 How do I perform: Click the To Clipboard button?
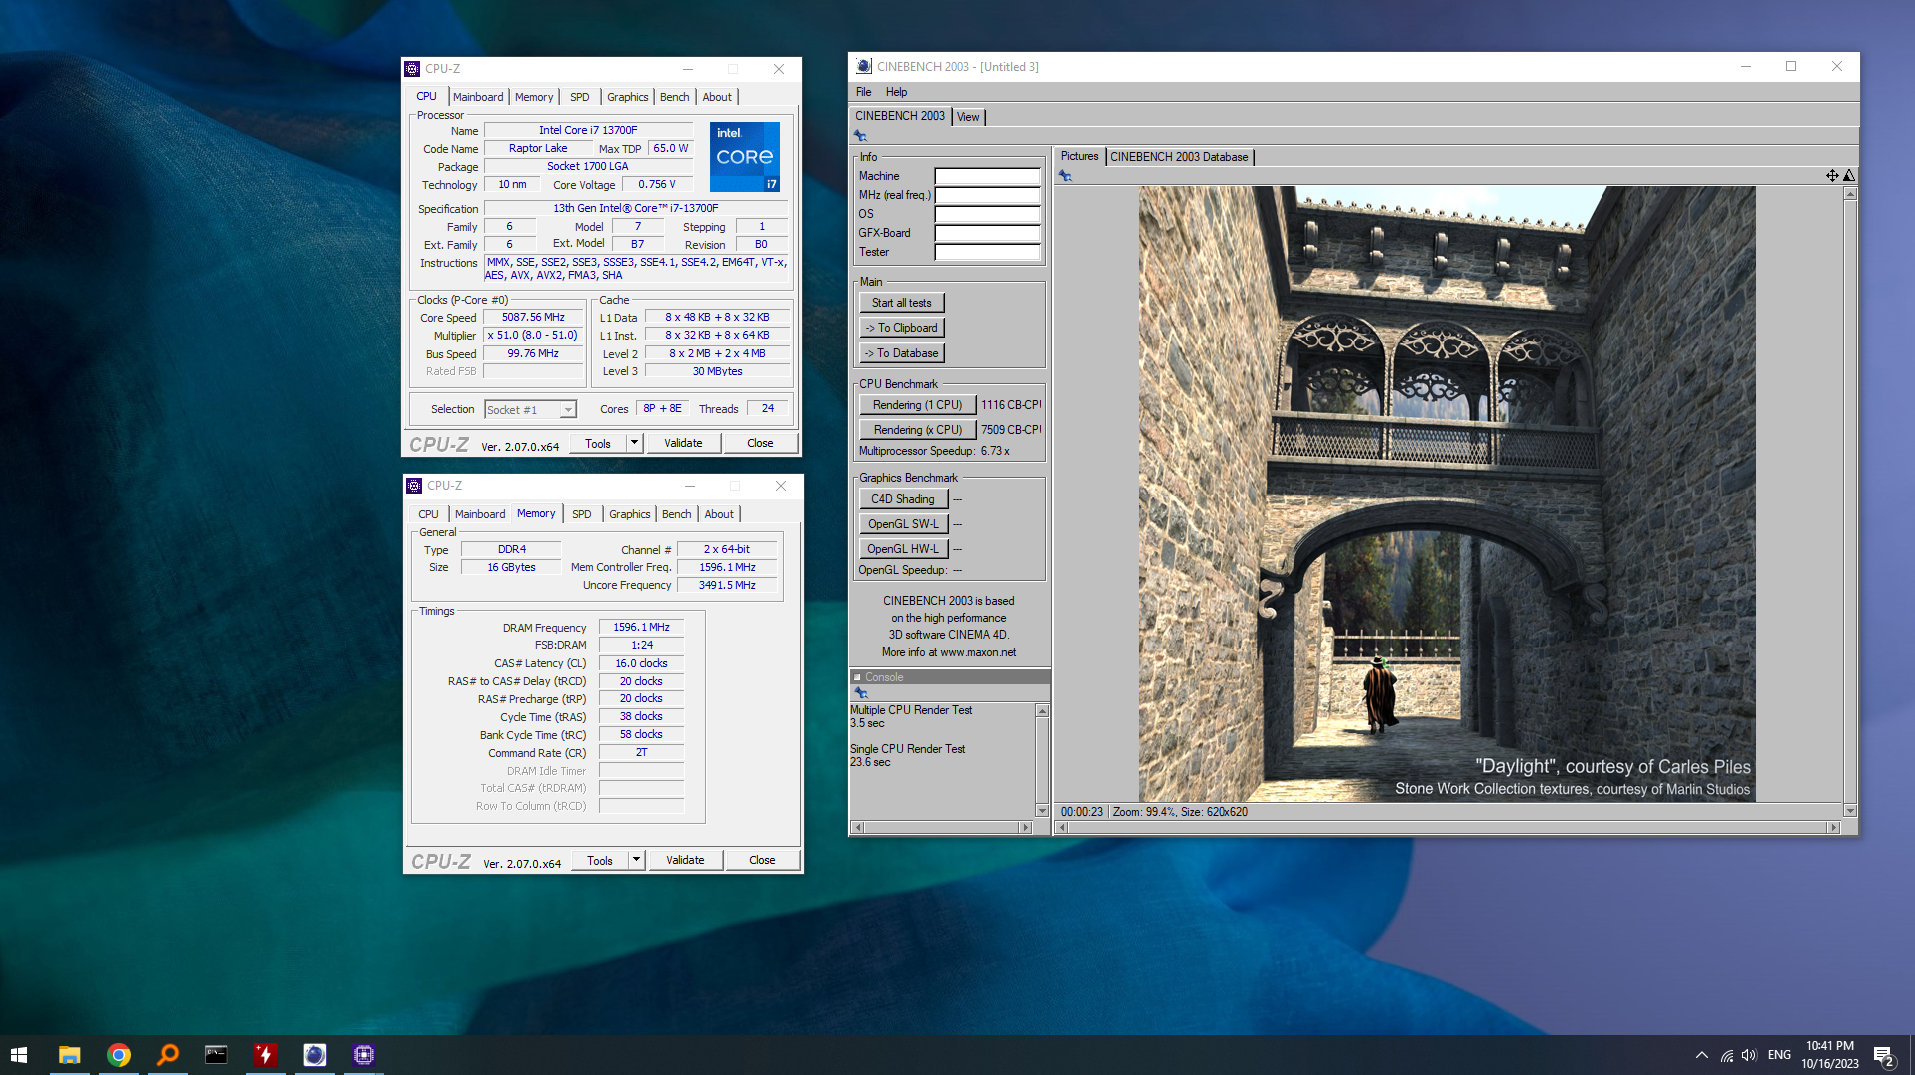point(901,328)
